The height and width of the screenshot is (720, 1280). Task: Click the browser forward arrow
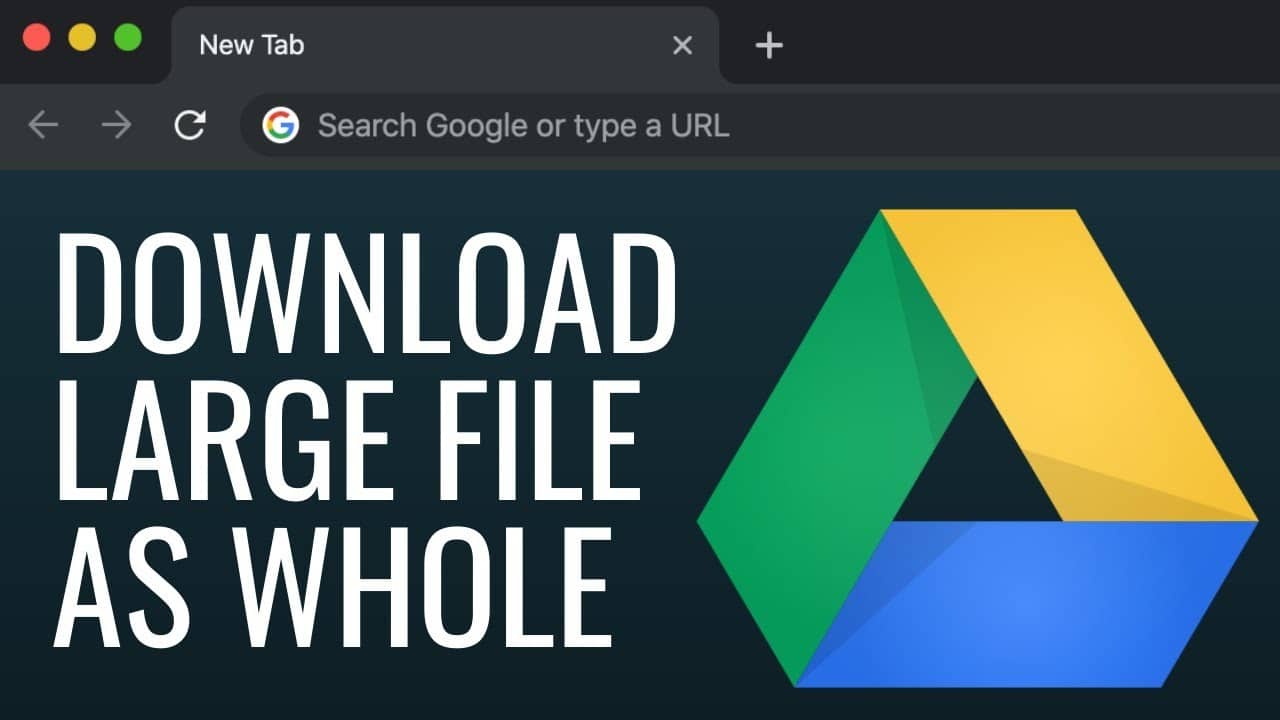[117, 125]
